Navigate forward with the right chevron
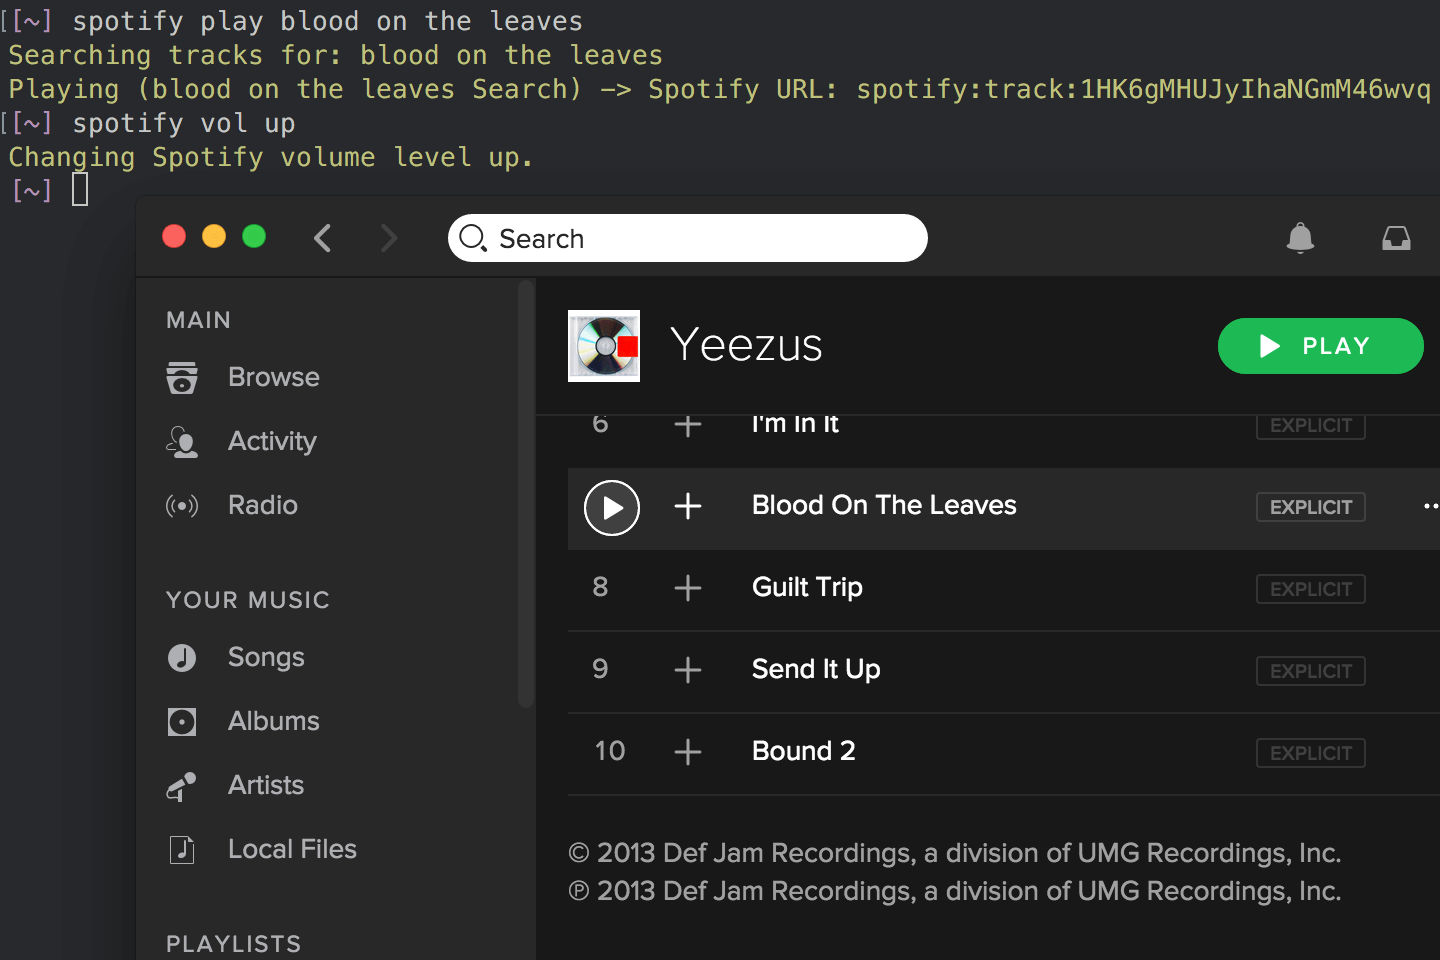The image size is (1440, 960). [388, 238]
